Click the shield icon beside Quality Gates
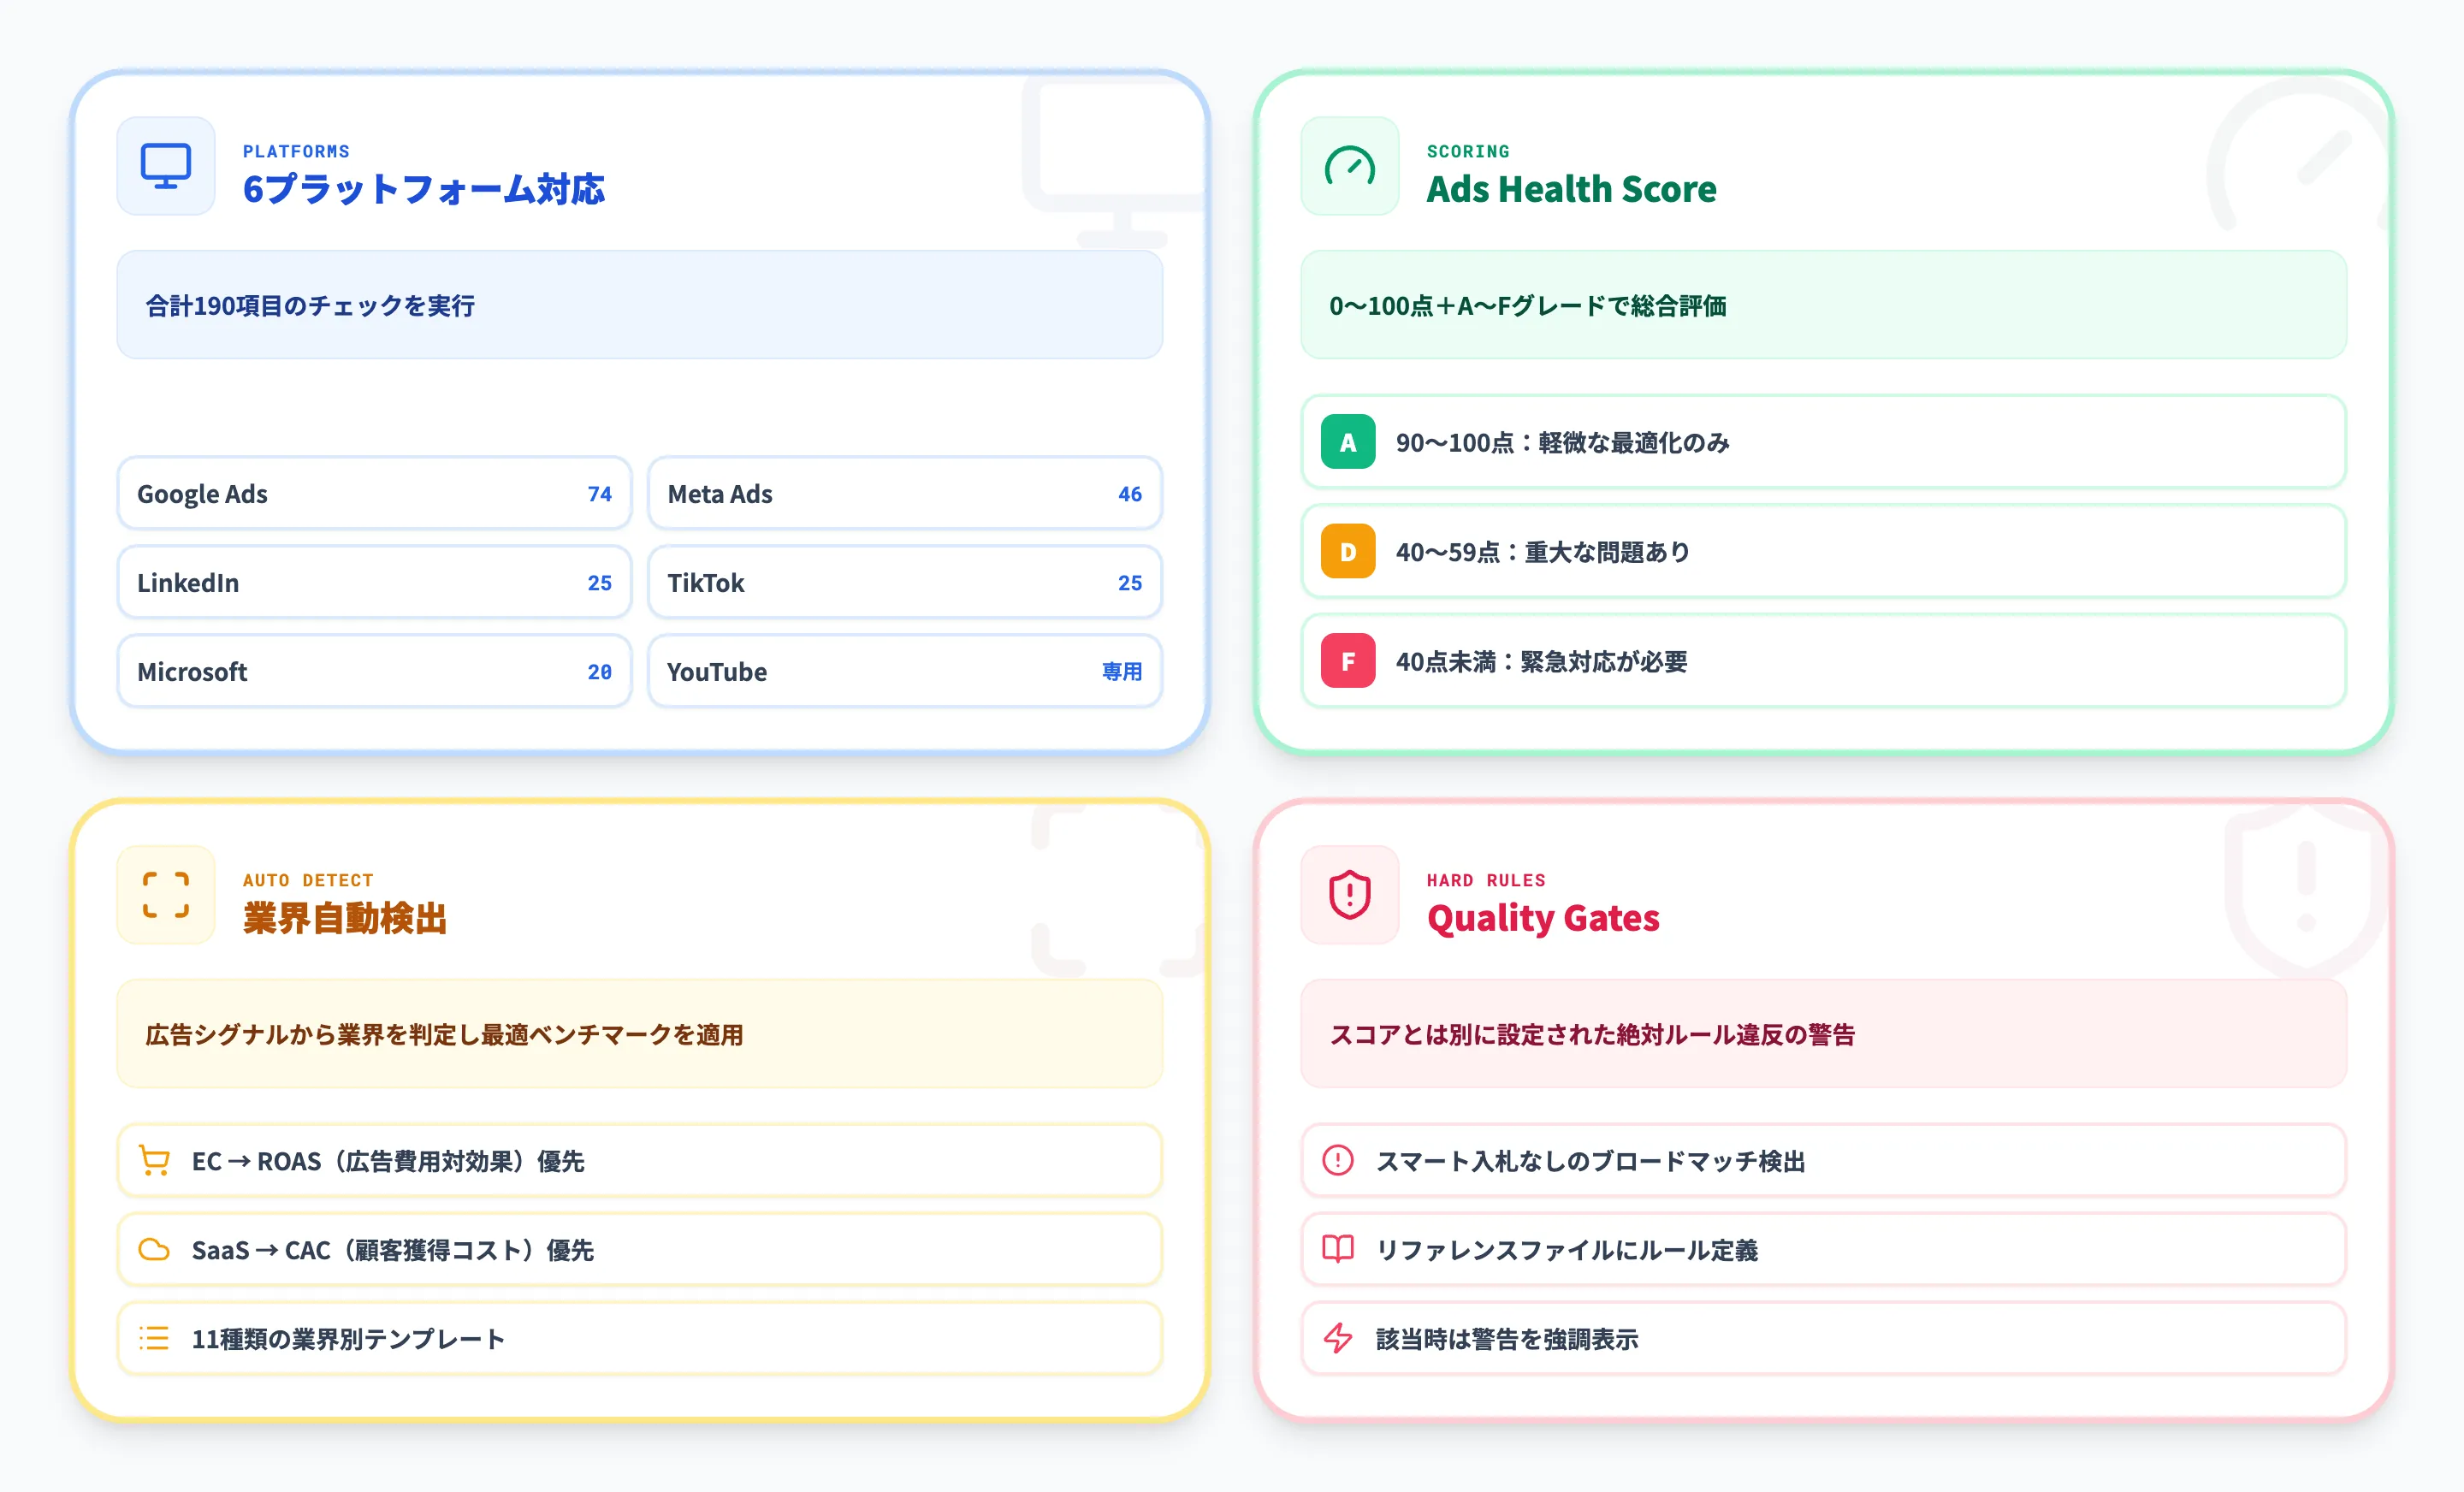 click(x=1349, y=896)
